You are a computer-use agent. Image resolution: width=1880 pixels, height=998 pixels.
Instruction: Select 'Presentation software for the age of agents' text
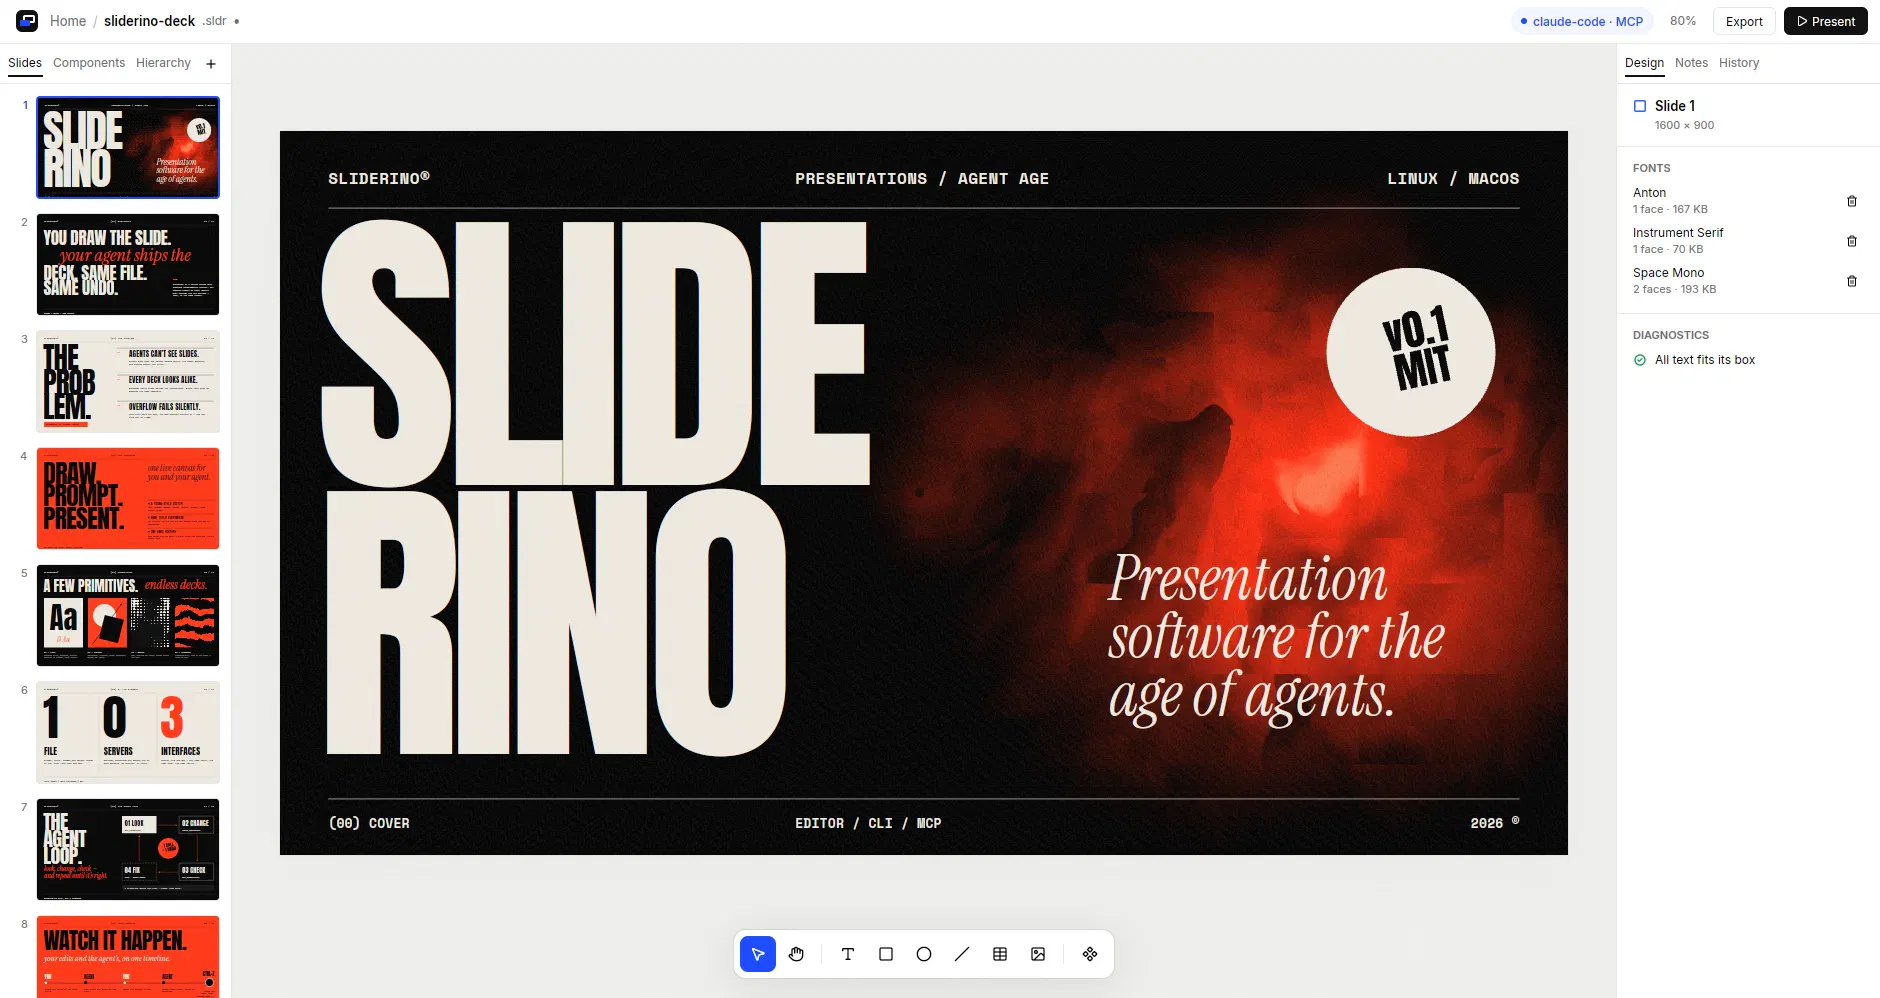pos(1276,637)
